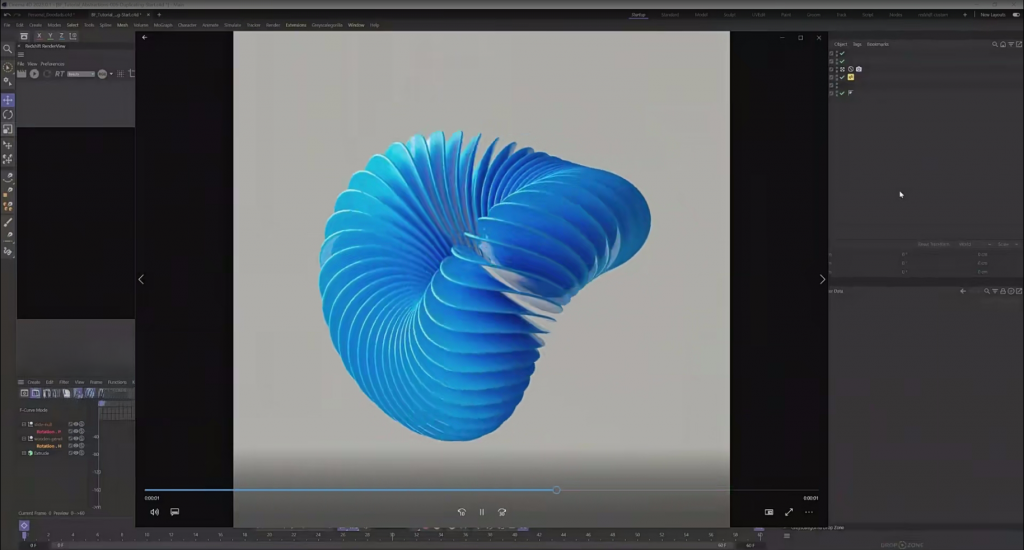The image size is (1024, 550).
Task: Enter full screen in video player
Action: (789, 512)
